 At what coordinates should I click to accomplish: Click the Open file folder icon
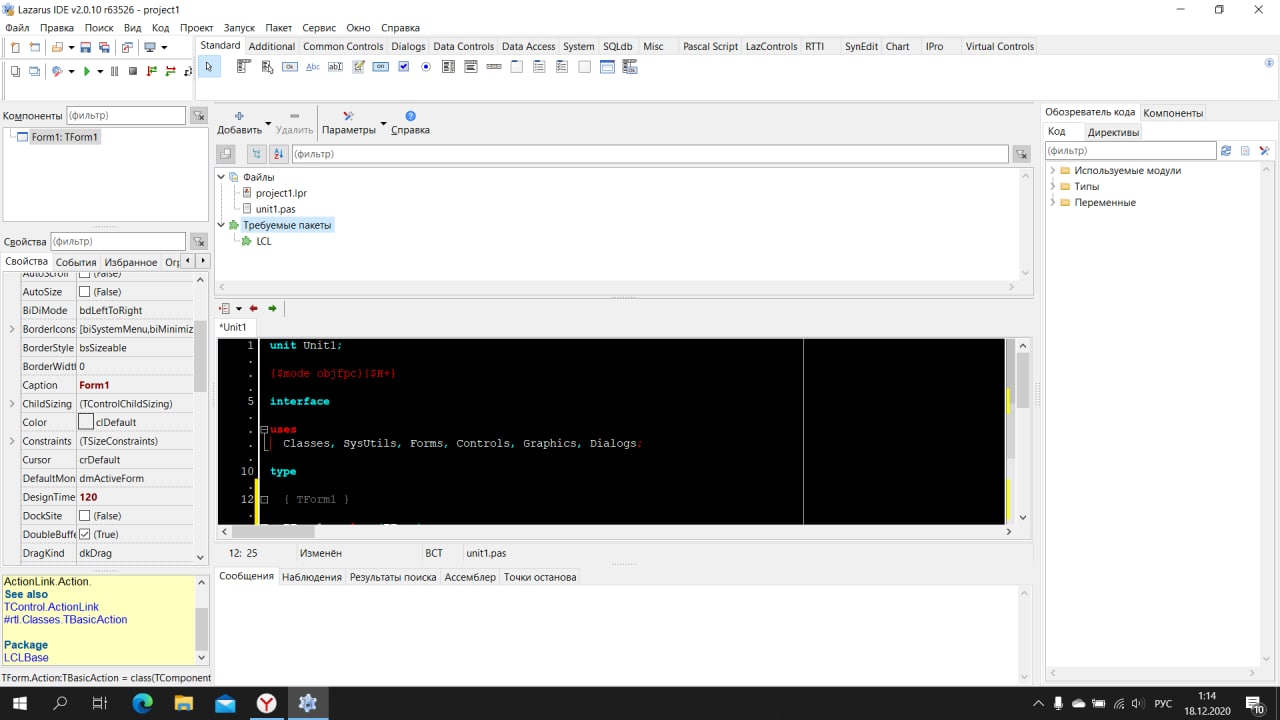(x=57, y=48)
